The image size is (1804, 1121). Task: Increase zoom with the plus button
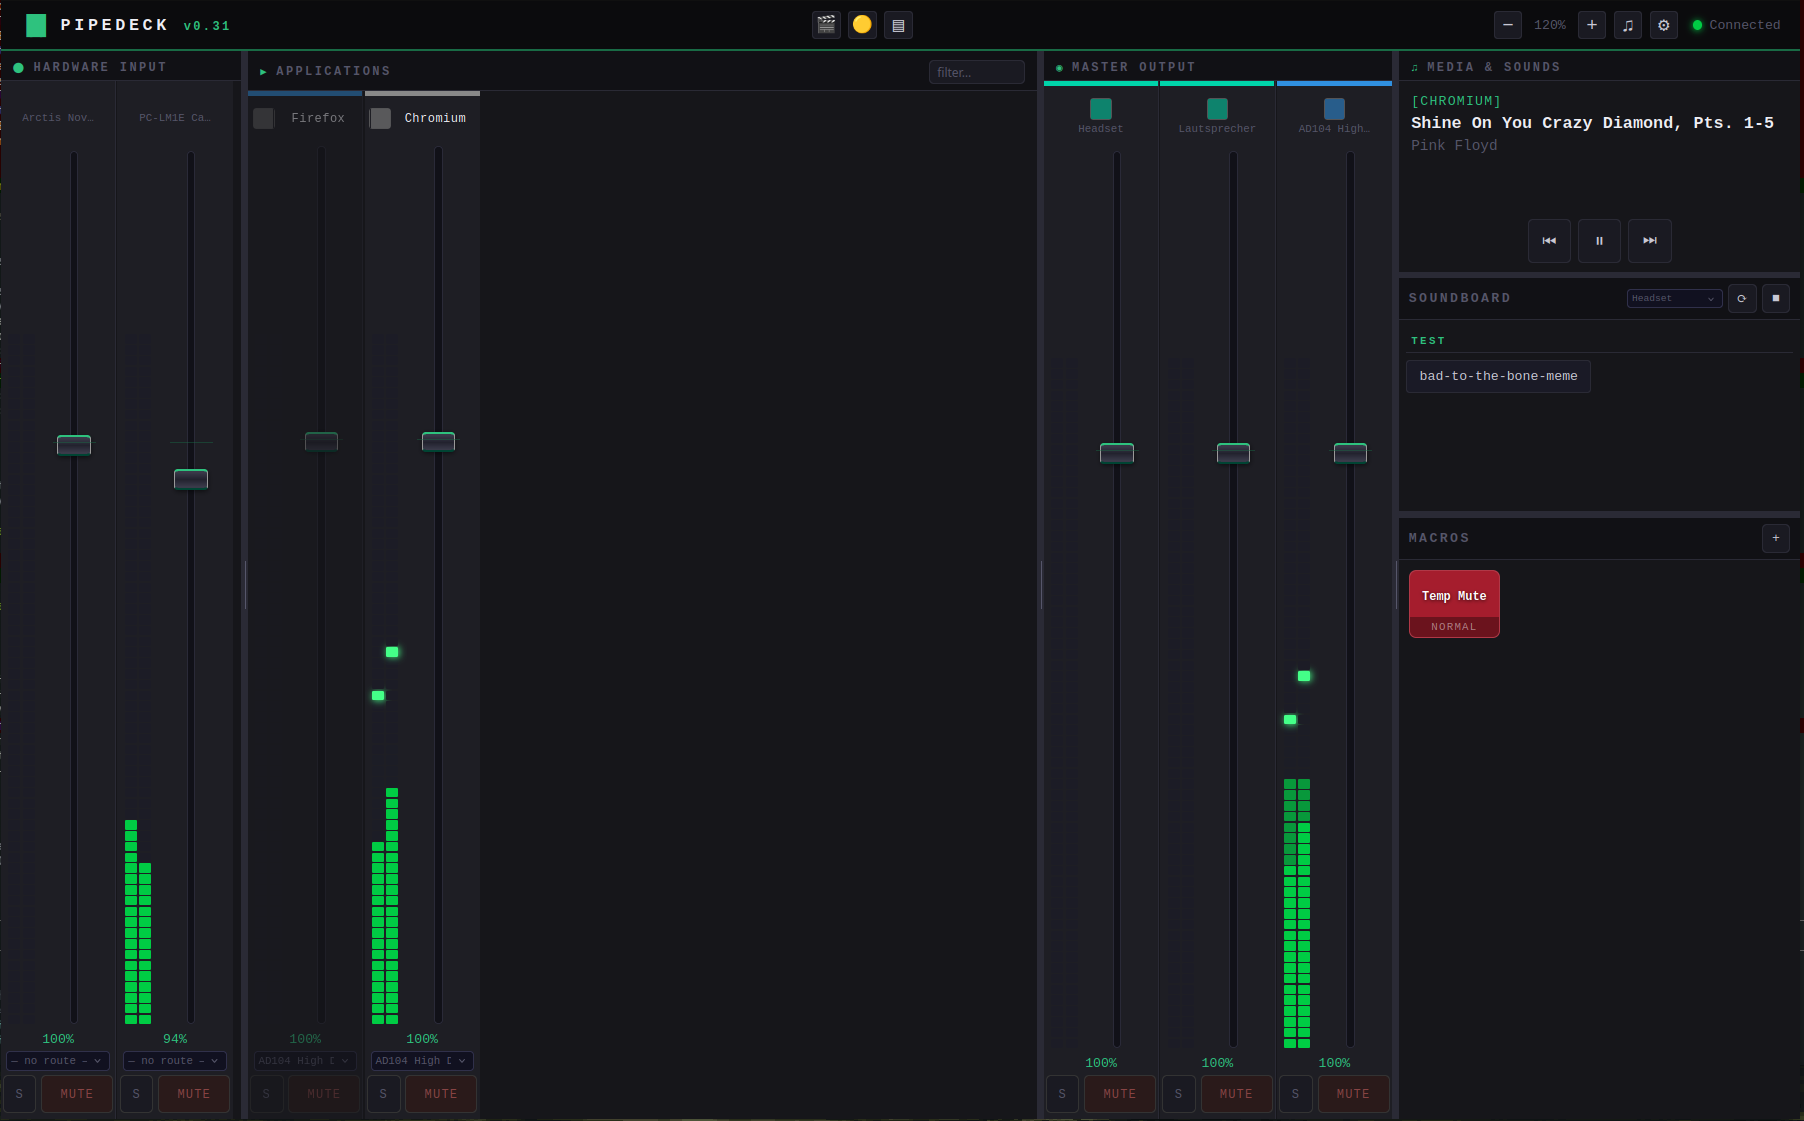1592,25
